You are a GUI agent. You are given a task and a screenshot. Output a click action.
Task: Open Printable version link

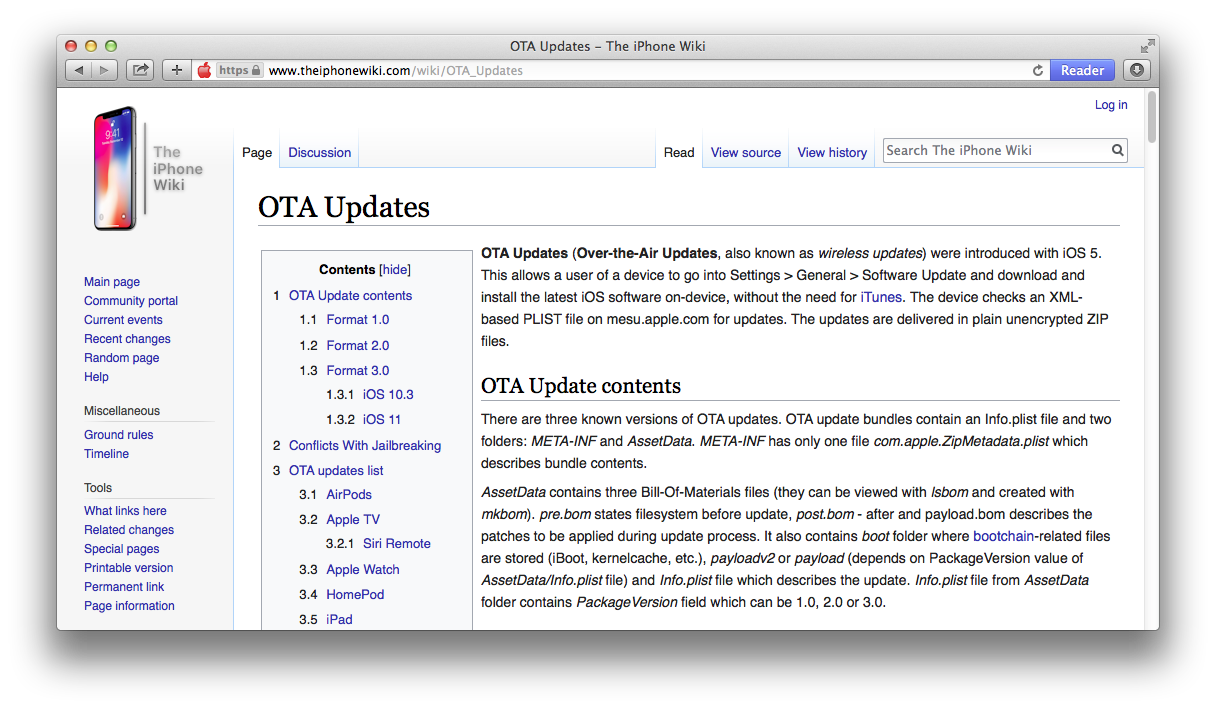tap(129, 568)
